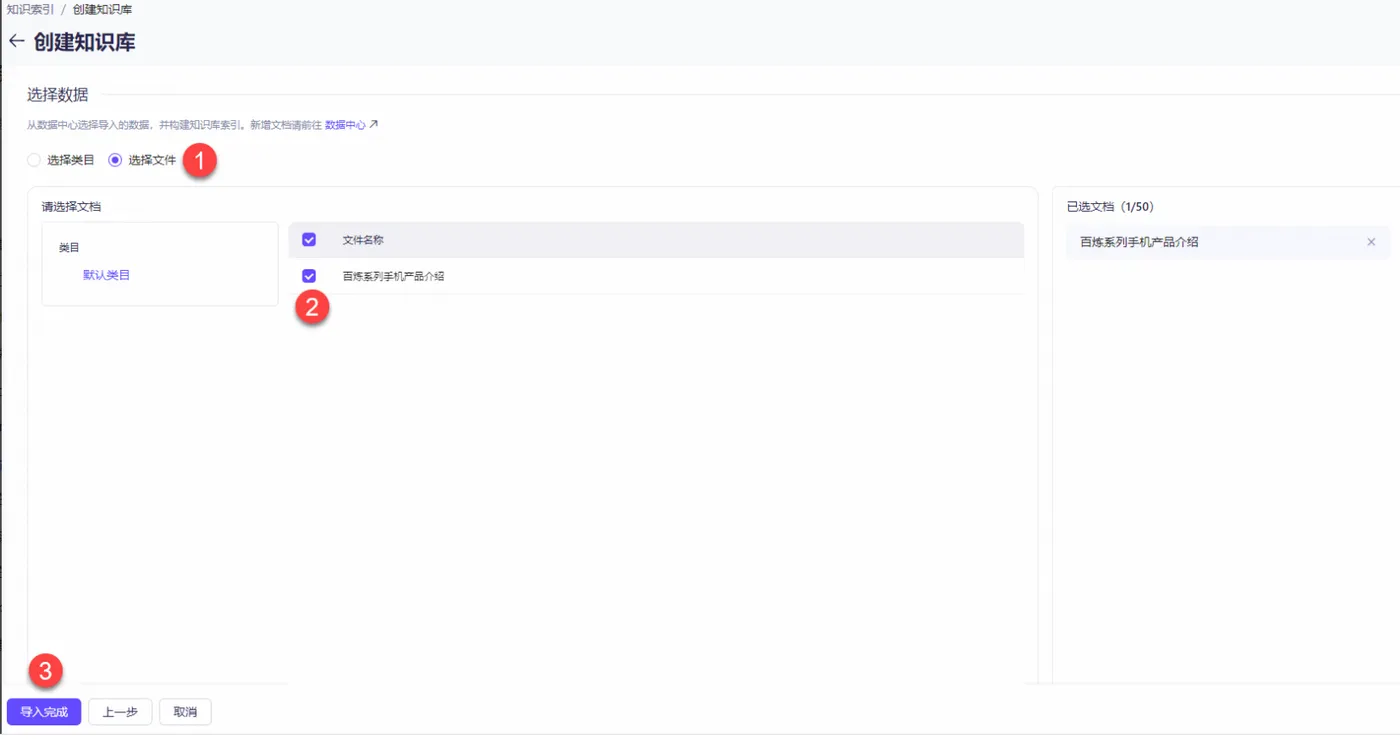The image size is (1400, 739).
Task: Click the 取消 button
Action: coord(185,712)
